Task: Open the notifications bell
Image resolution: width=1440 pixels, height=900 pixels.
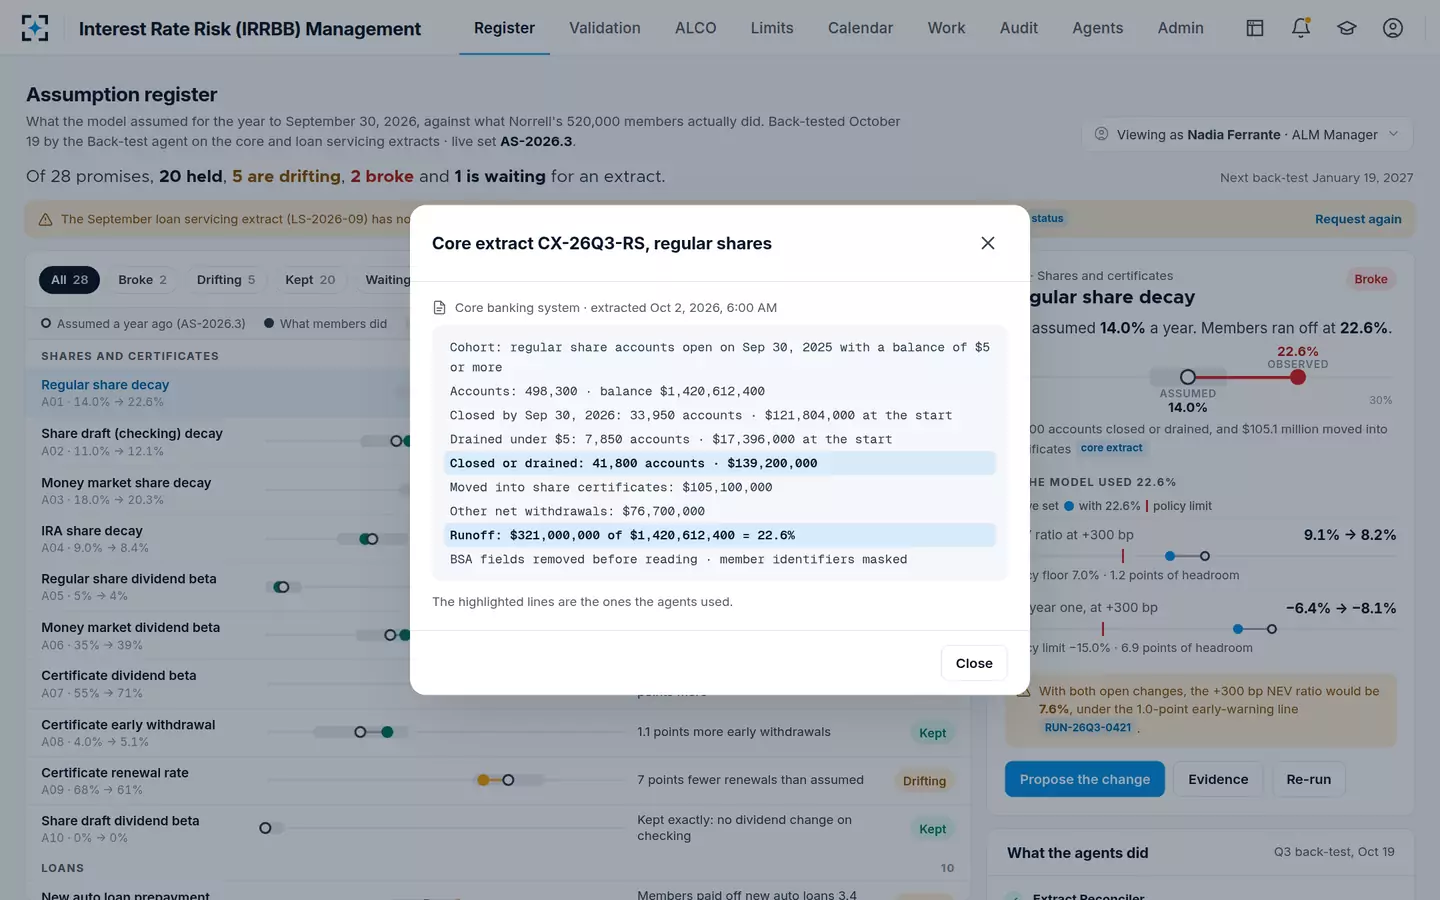Action: click(1301, 28)
